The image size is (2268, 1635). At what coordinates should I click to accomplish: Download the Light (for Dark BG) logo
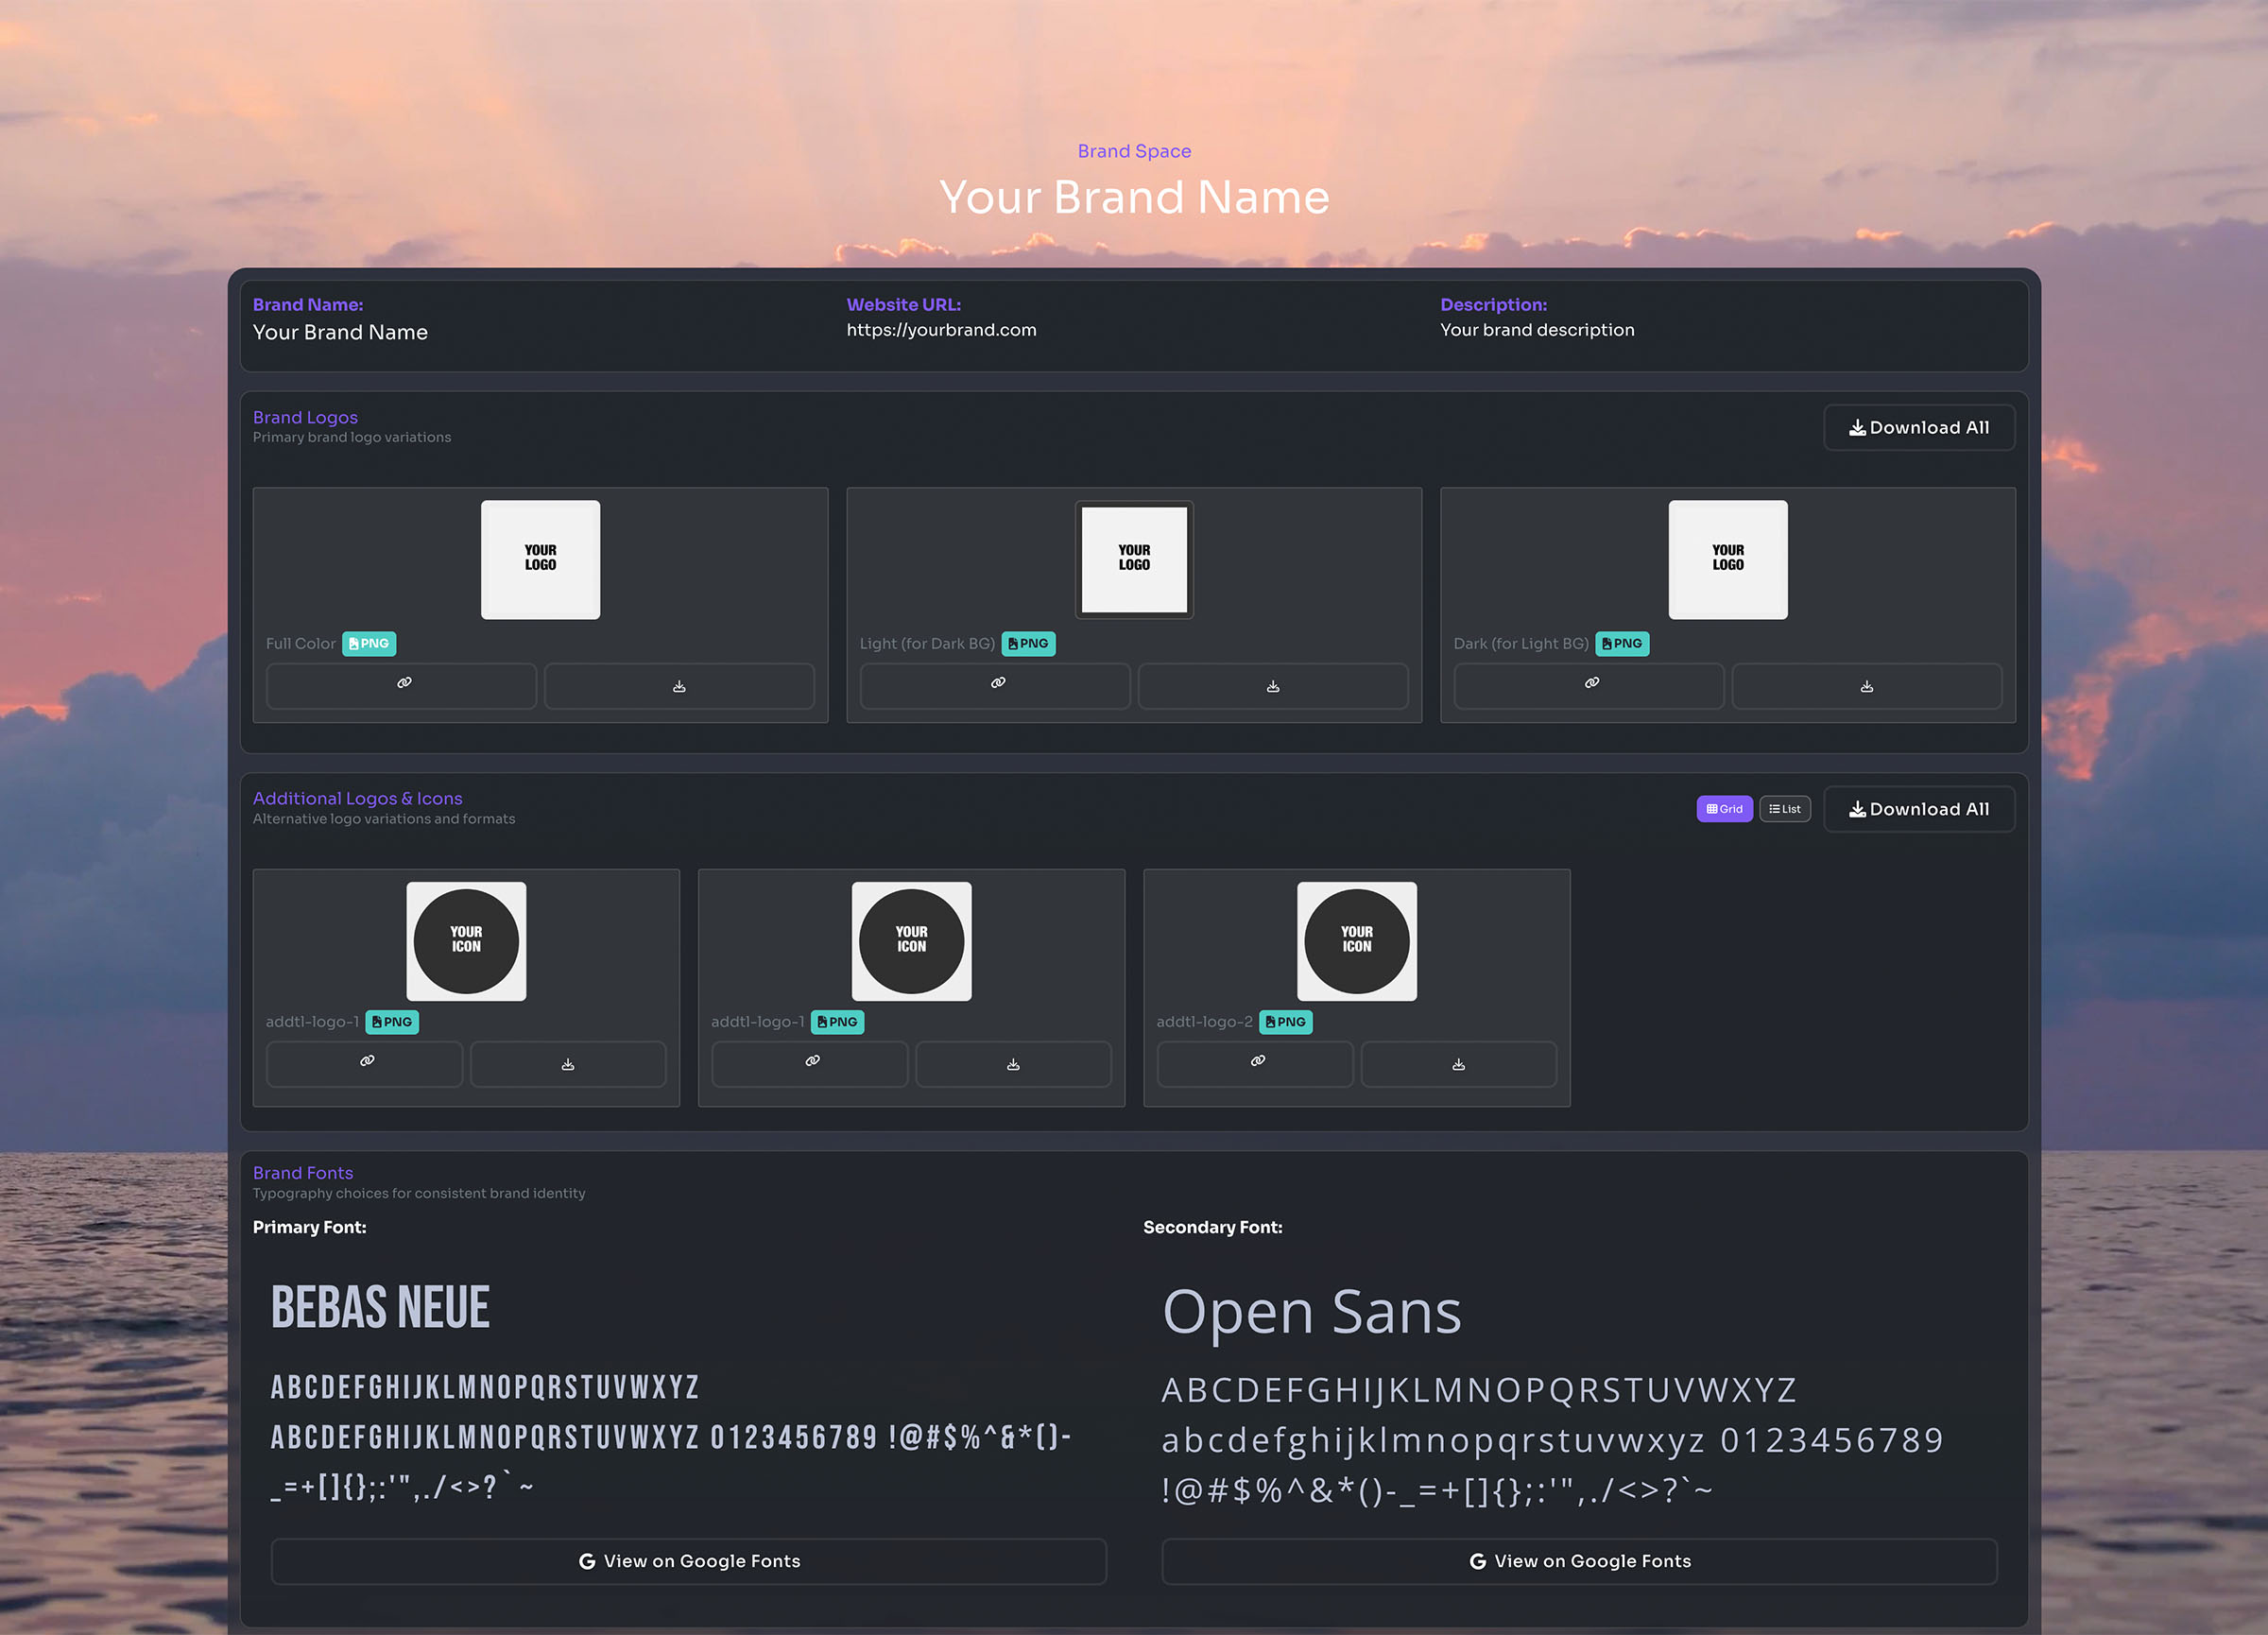click(1272, 685)
